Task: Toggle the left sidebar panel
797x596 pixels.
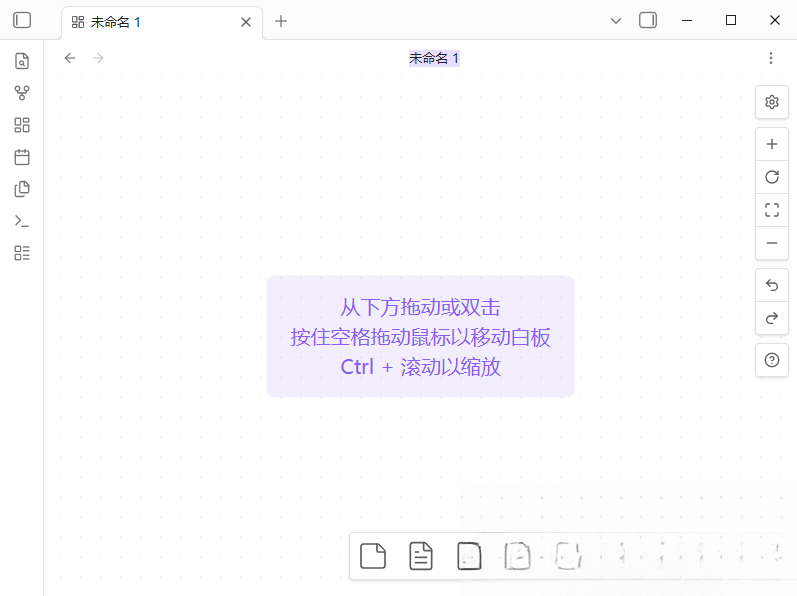Action: 22,20
